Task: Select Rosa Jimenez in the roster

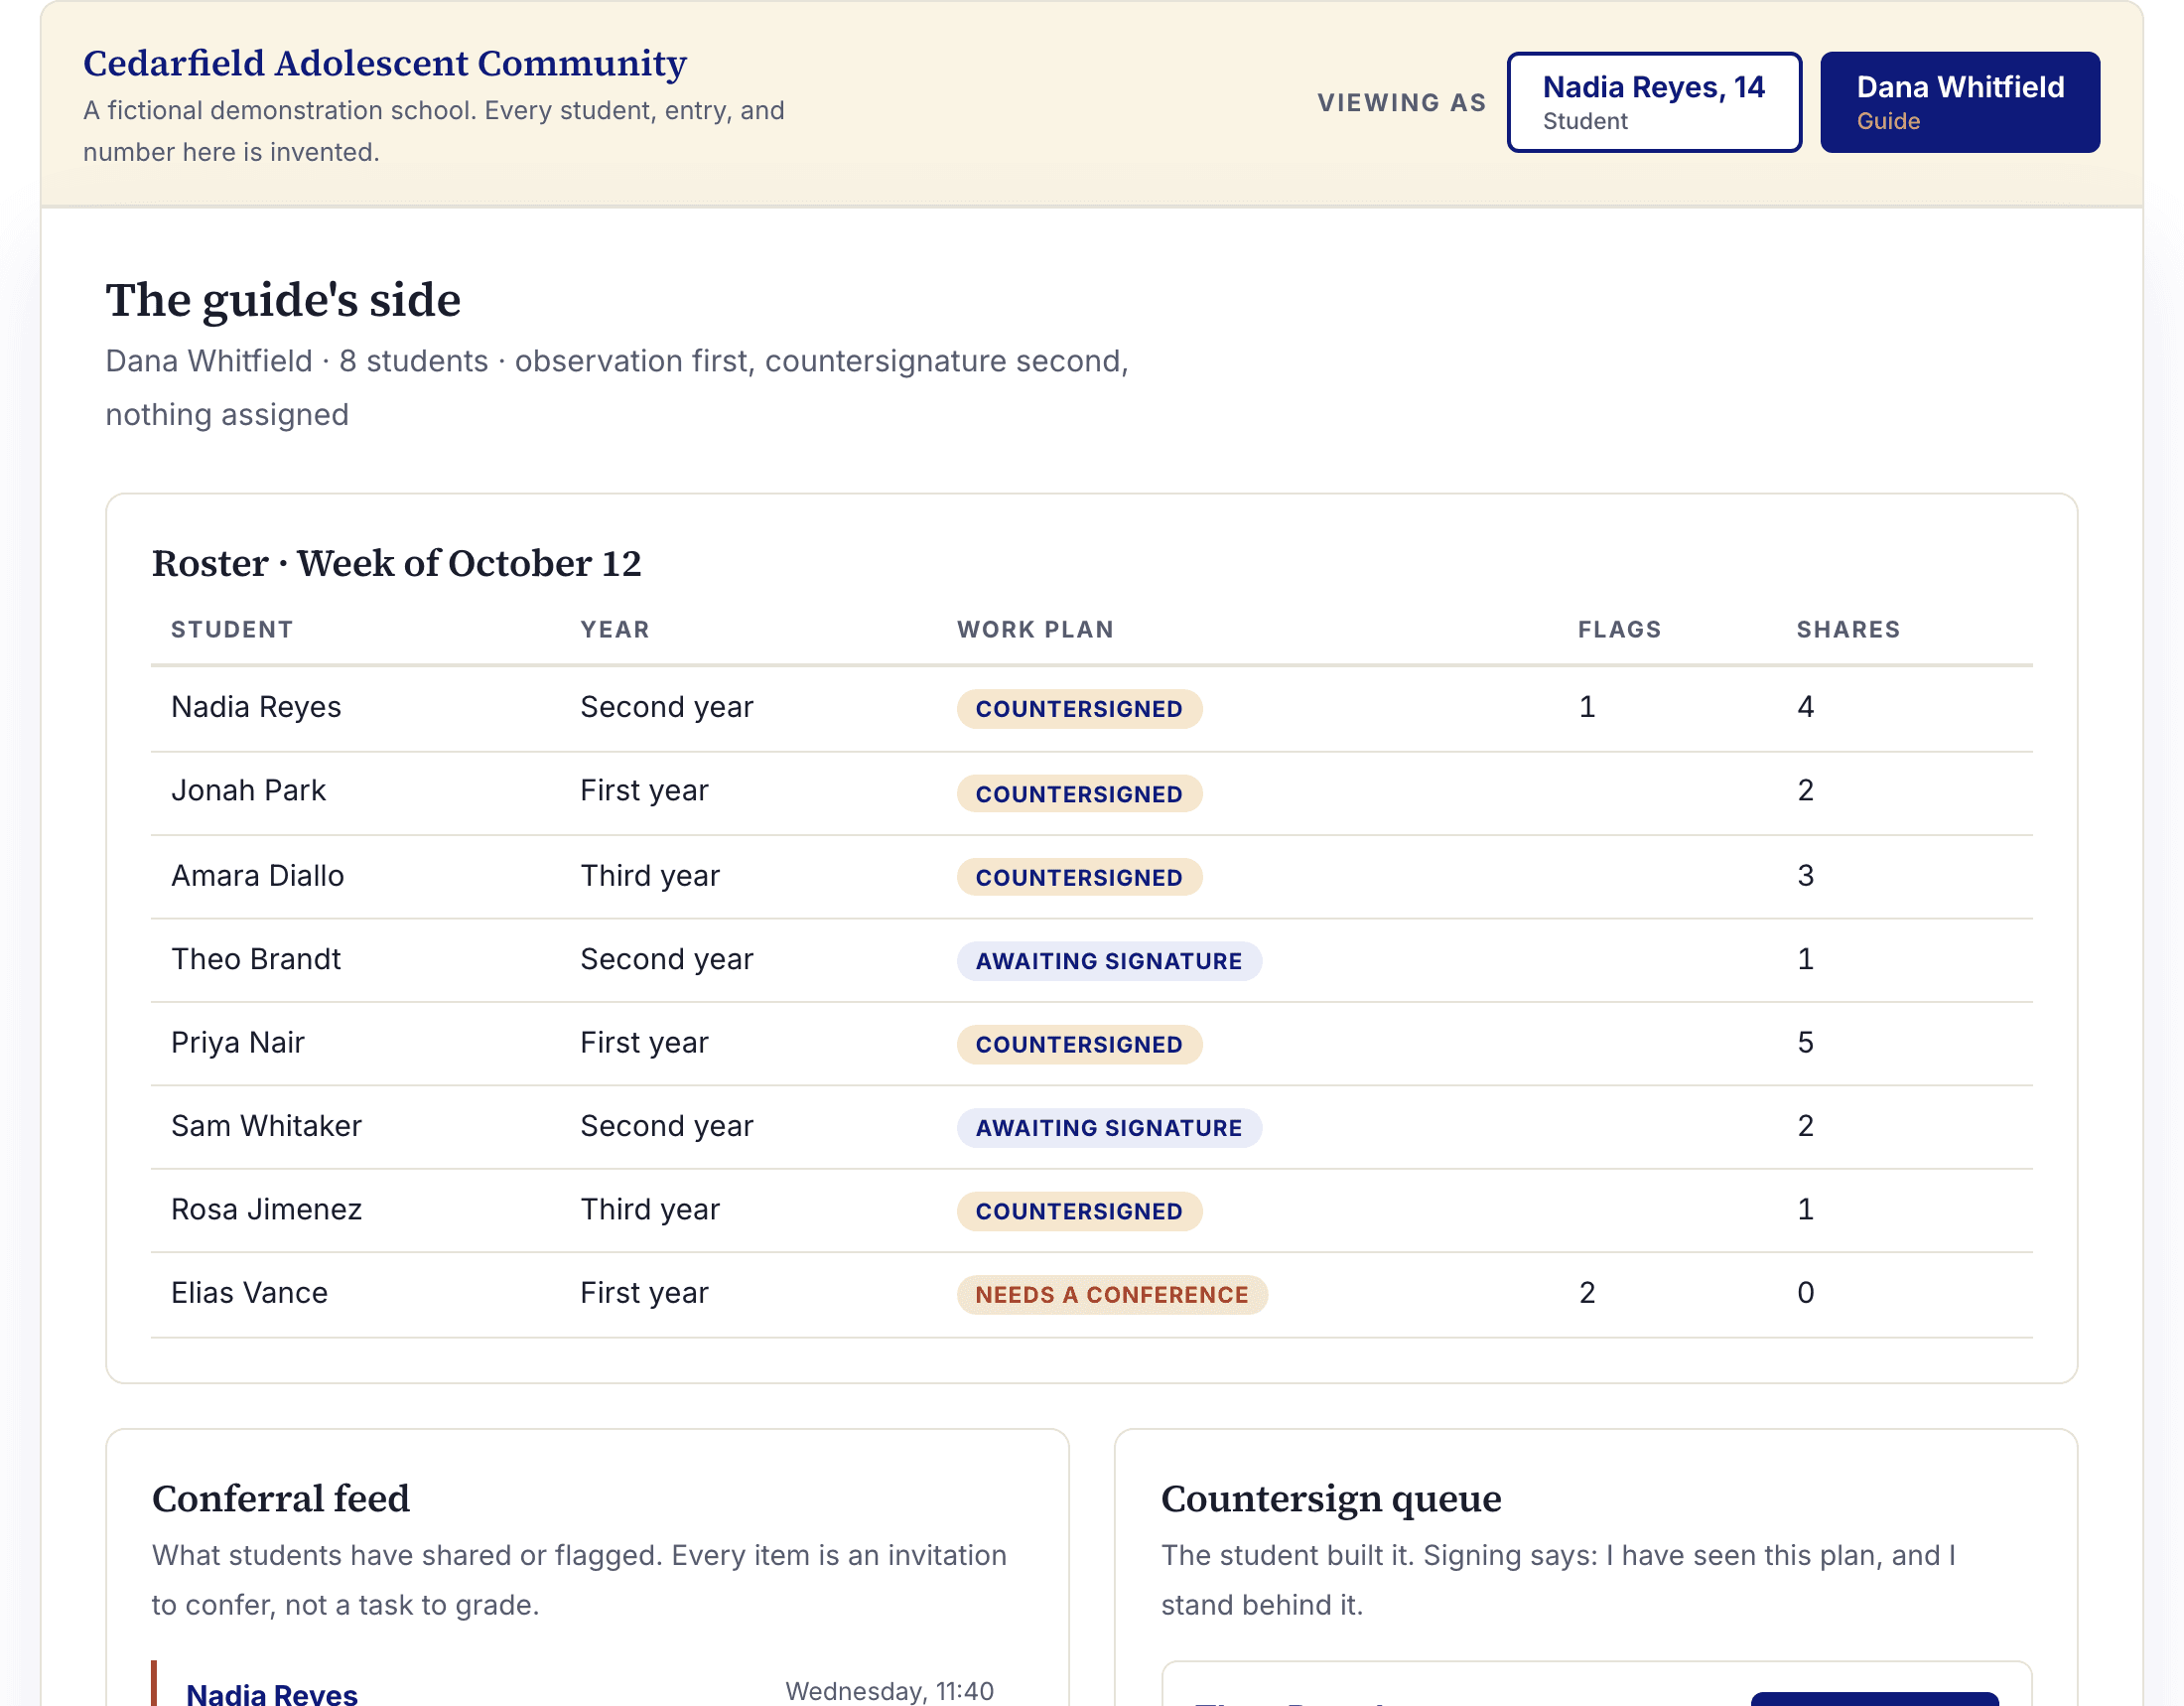Action: pos(266,1210)
